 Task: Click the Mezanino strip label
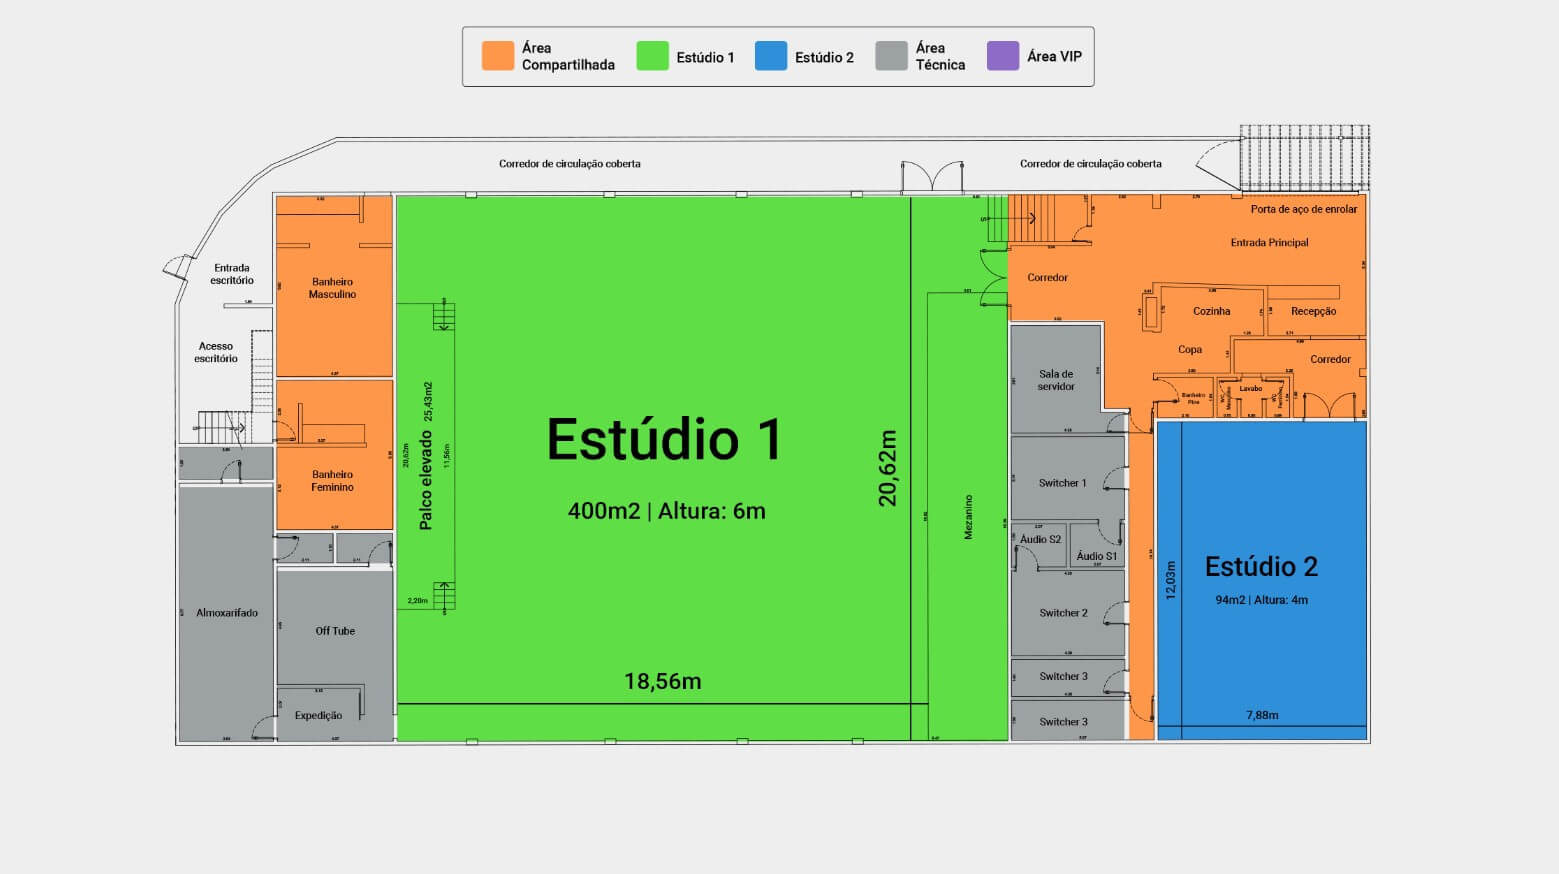968,517
